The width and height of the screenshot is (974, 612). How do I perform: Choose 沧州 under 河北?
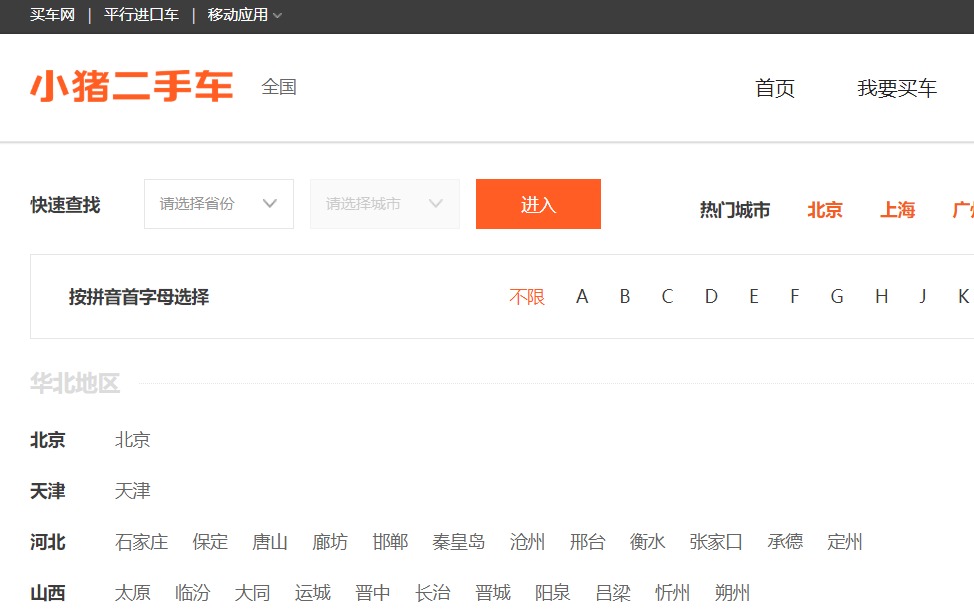[x=527, y=542]
